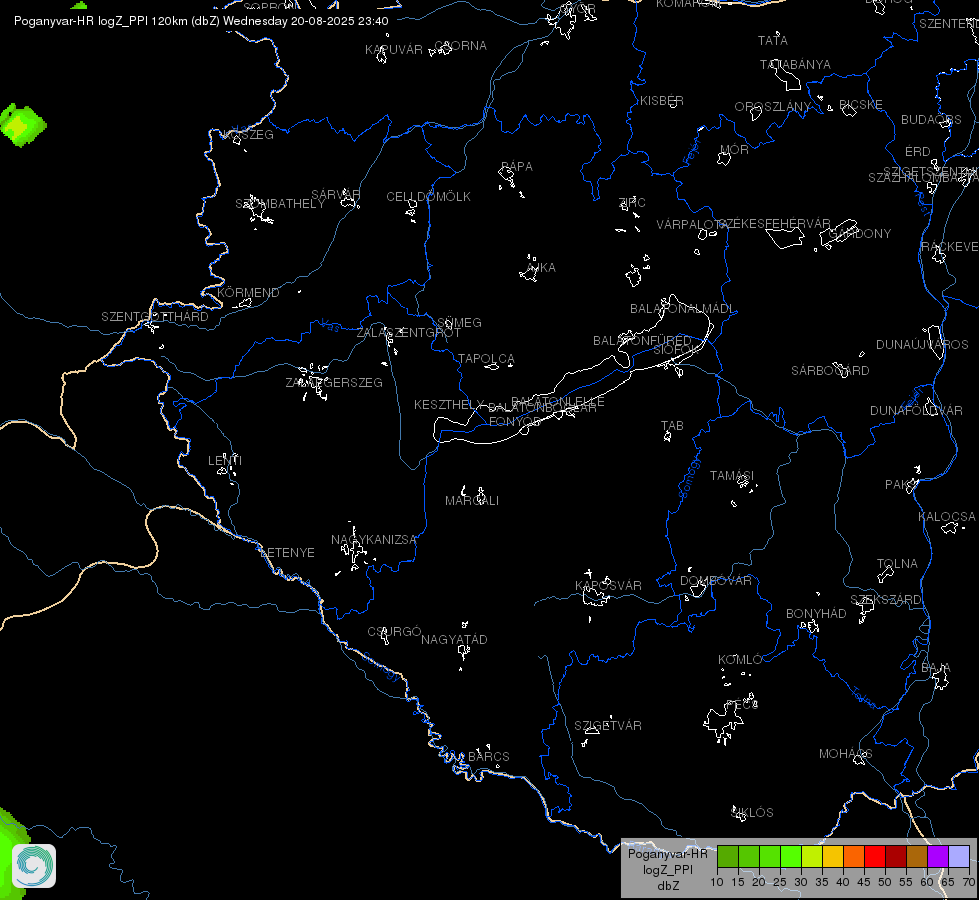Image resolution: width=979 pixels, height=900 pixels.
Task: Click the radar title text with date 20-08-2025
Action: point(201,21)
